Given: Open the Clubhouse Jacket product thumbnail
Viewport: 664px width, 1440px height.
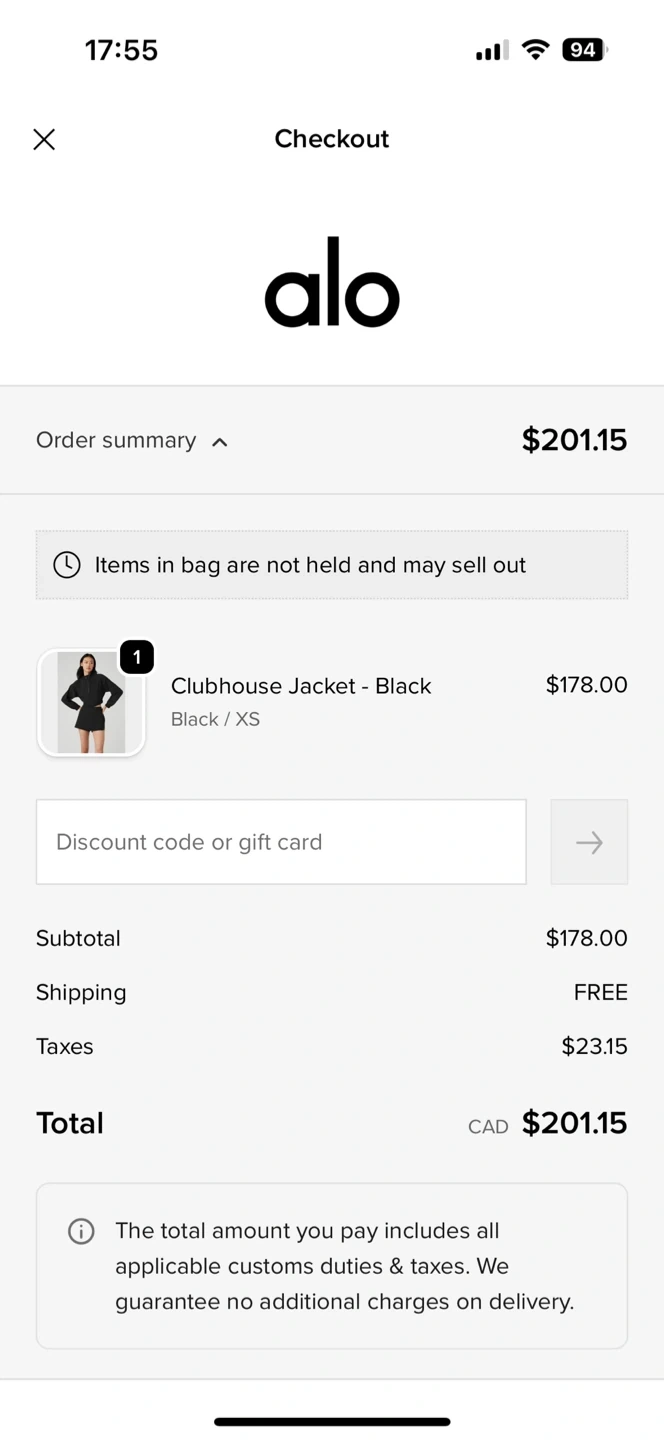Looking at the screenshot, I should (91, 702).
